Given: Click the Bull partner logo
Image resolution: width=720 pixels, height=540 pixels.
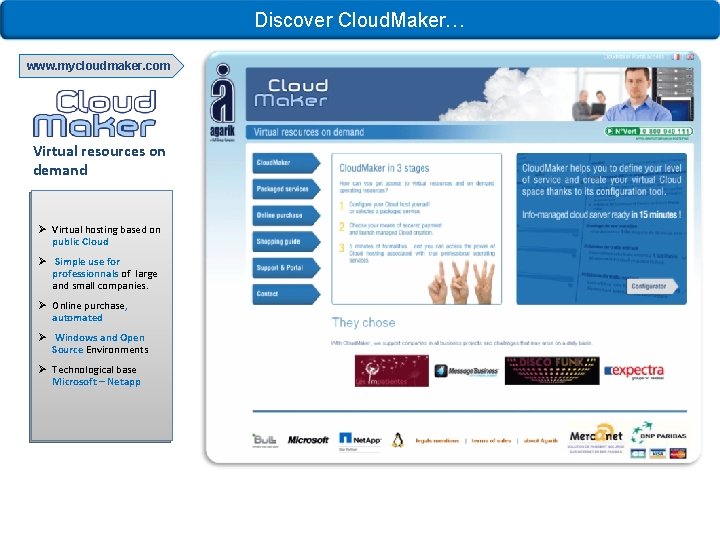Looking at the screenshot, I should click(265, 440).
